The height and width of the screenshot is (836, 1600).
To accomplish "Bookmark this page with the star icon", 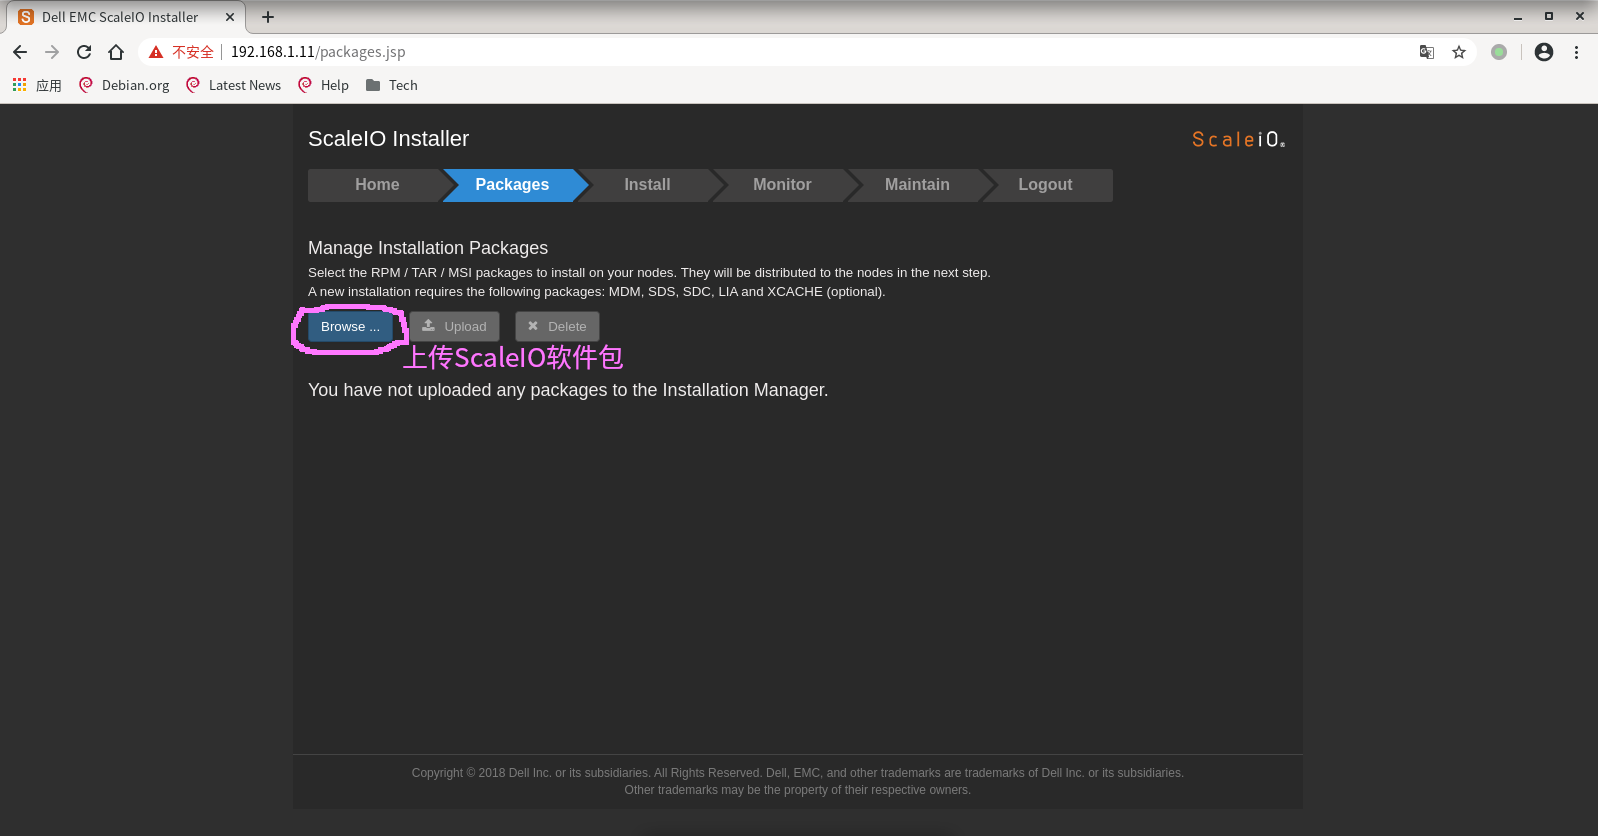I will (1459, 52).
